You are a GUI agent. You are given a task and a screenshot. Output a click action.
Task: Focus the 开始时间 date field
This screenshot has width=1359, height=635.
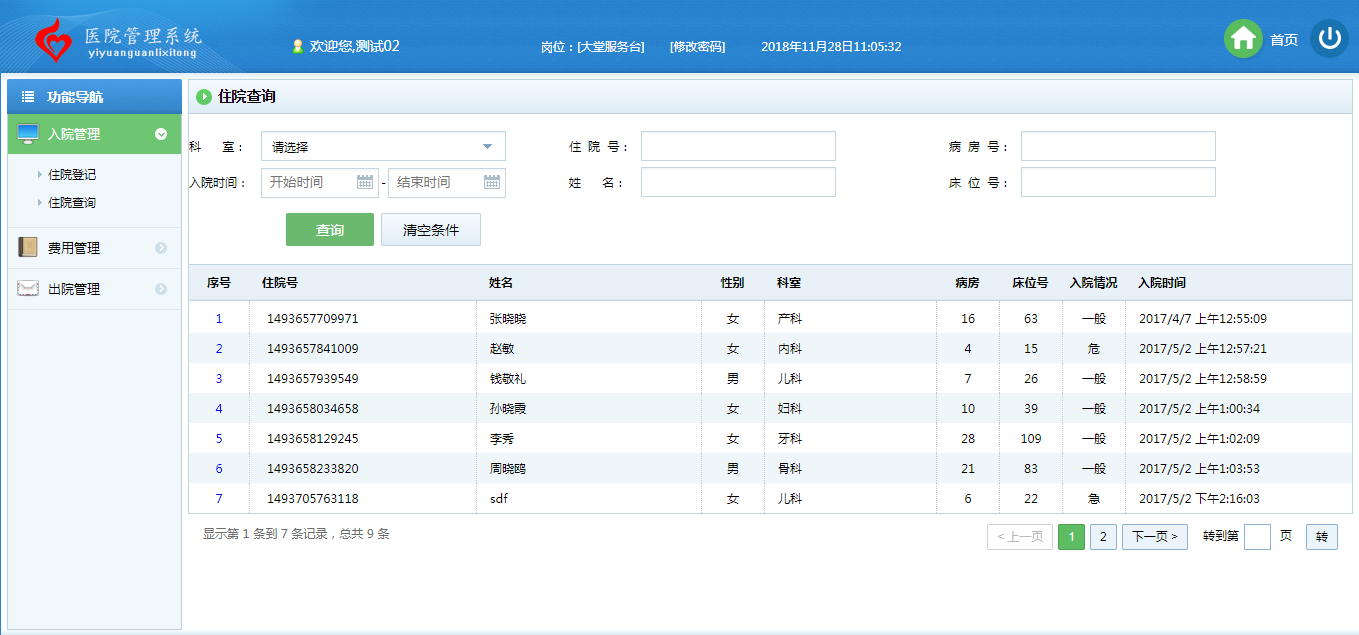[x=320, y=182]
